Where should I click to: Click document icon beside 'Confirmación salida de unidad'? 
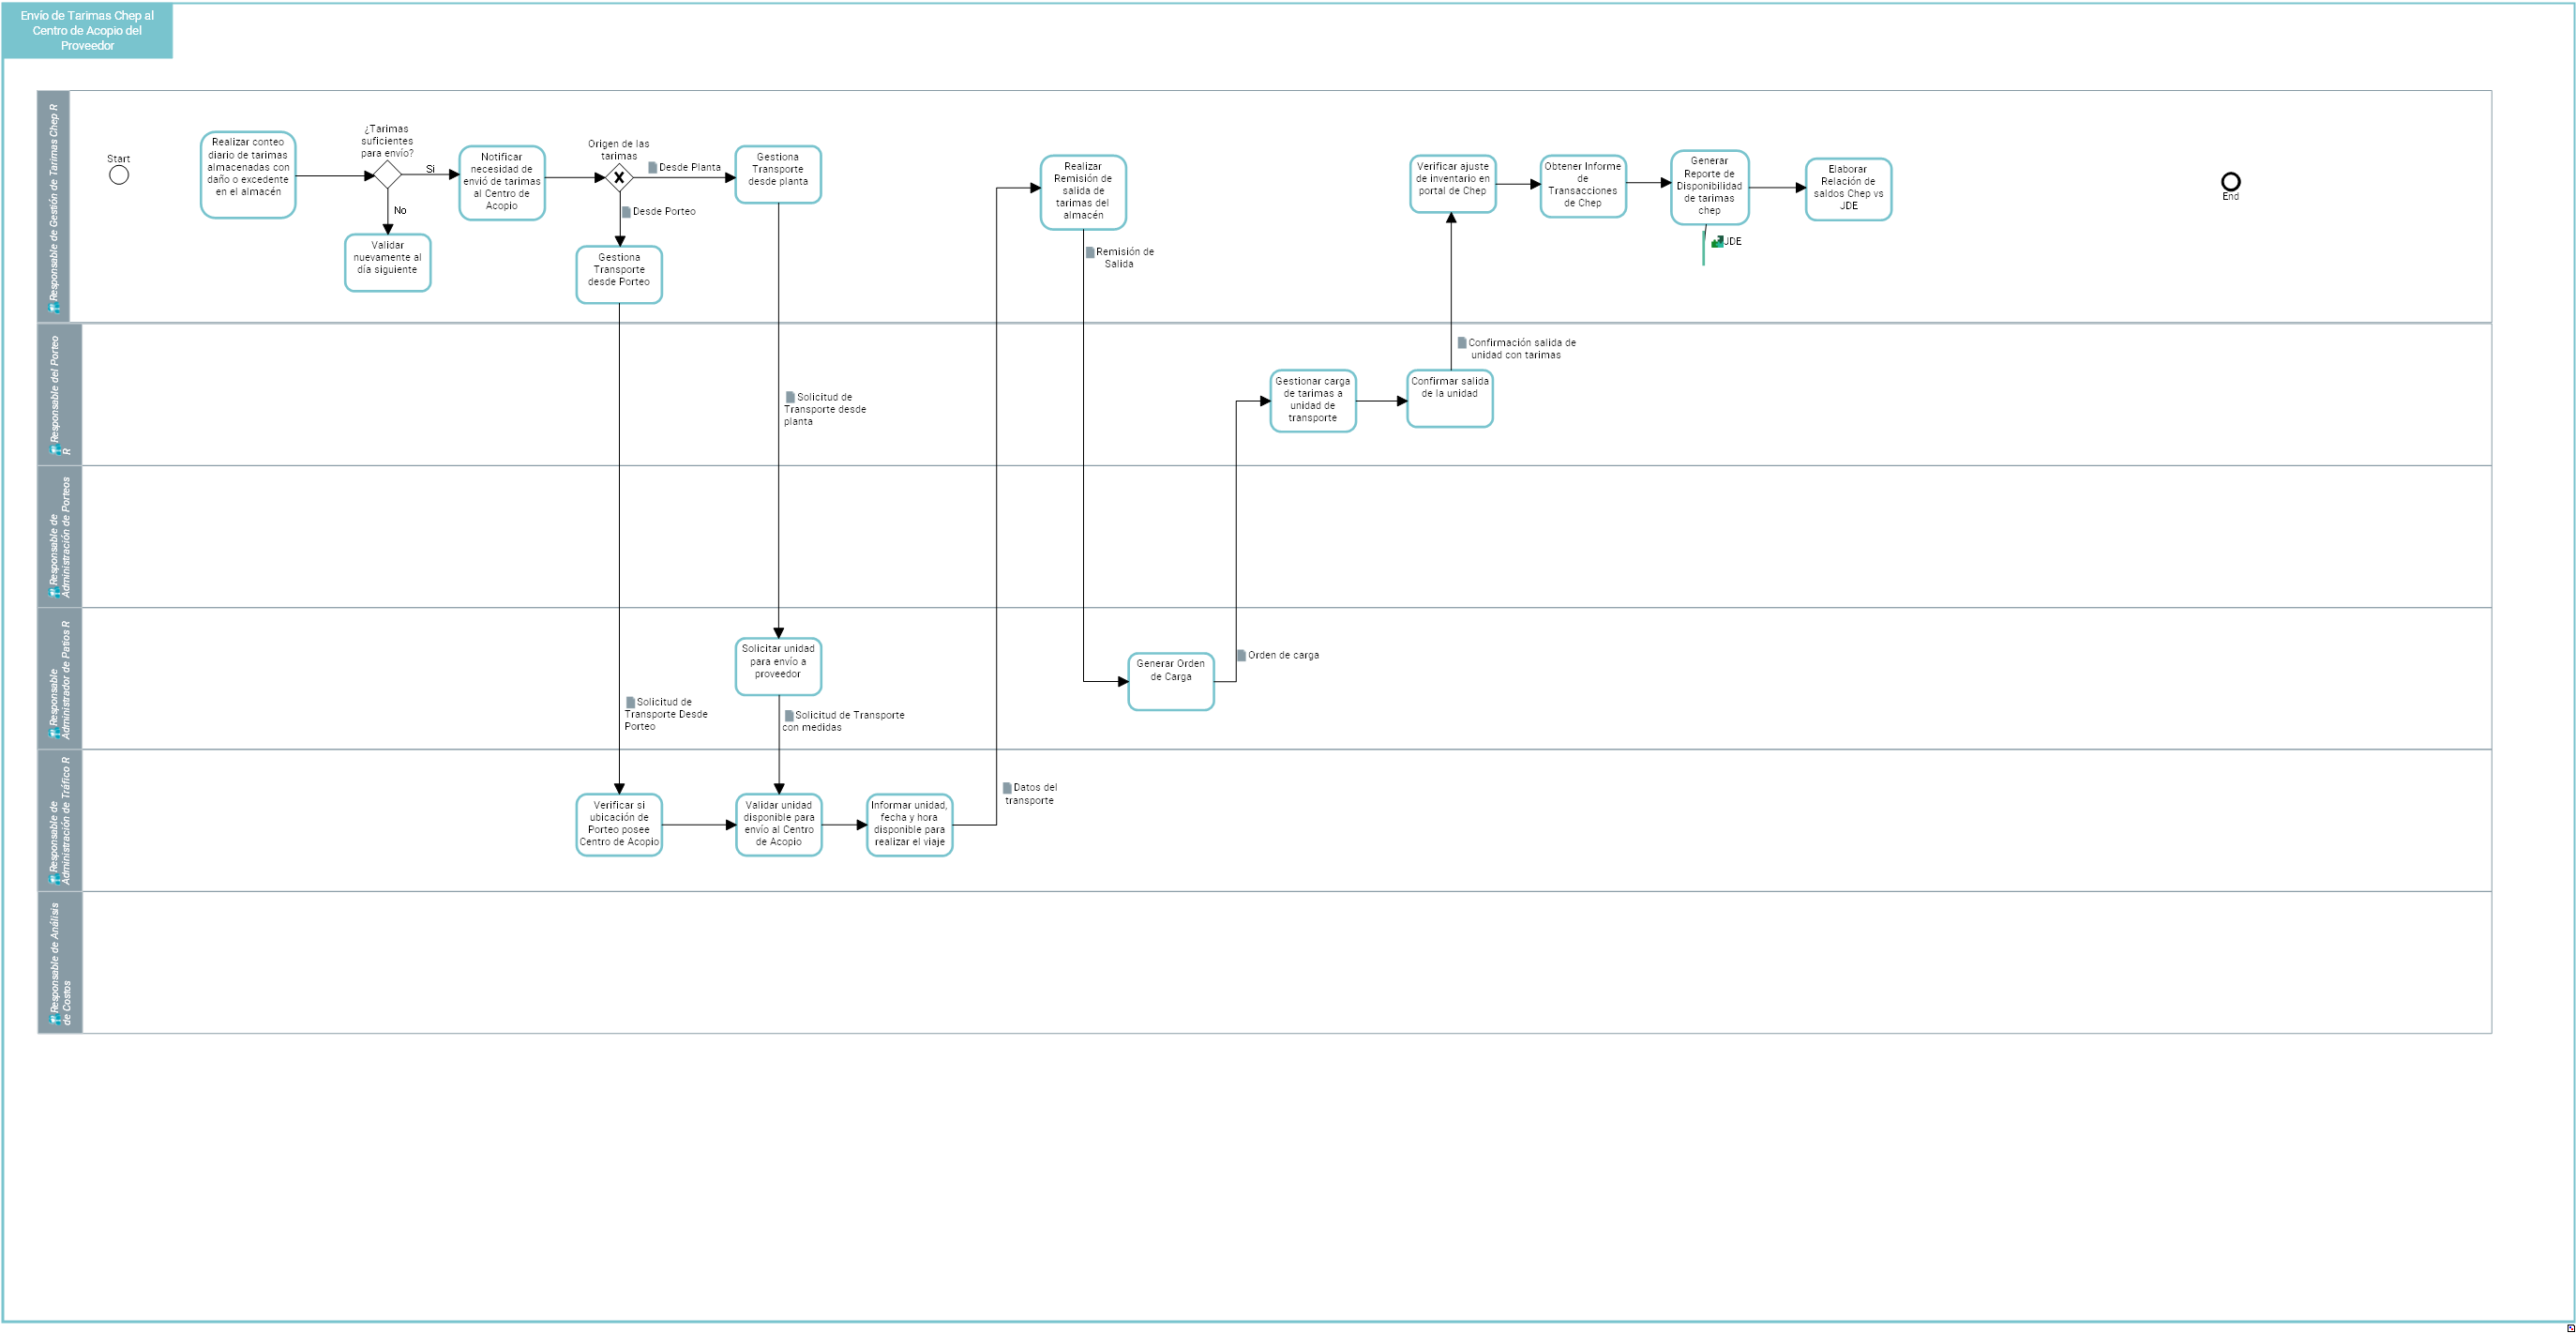[x=1461, y=343]
